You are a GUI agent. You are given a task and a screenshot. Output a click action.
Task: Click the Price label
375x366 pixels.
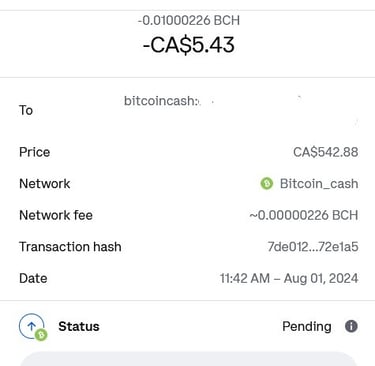(x=35, y=152)
